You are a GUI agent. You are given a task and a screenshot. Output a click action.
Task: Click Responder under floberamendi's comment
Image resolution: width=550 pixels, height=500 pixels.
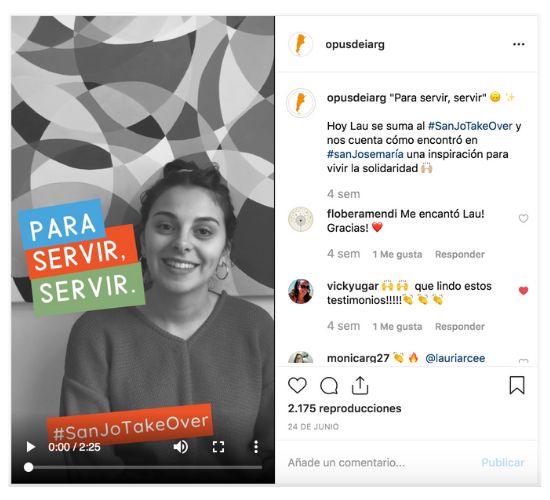pyautogui.click(x=460, y=254)
